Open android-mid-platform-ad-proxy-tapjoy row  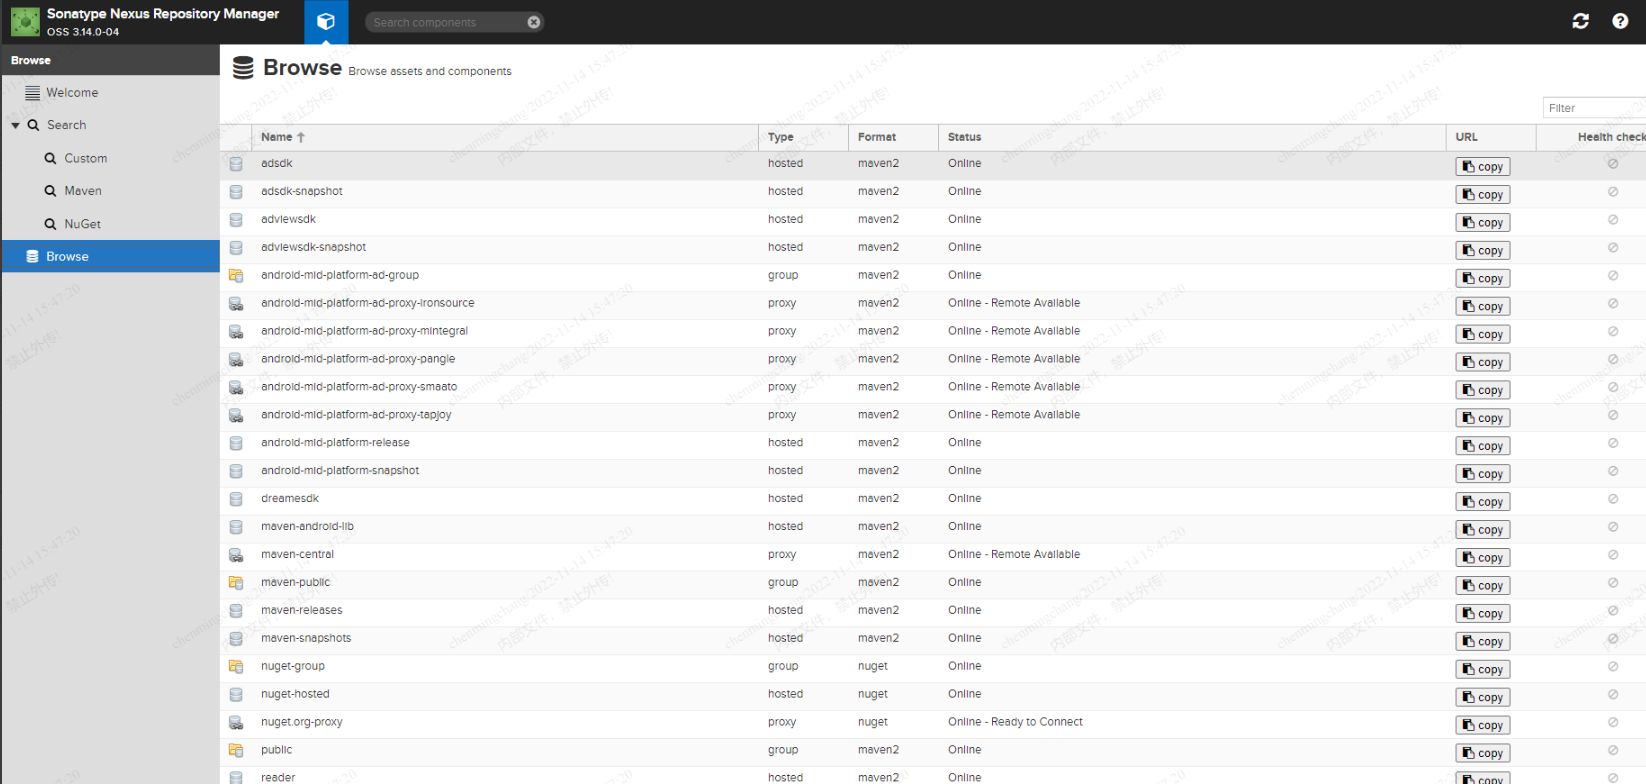[x=933, y=416]
